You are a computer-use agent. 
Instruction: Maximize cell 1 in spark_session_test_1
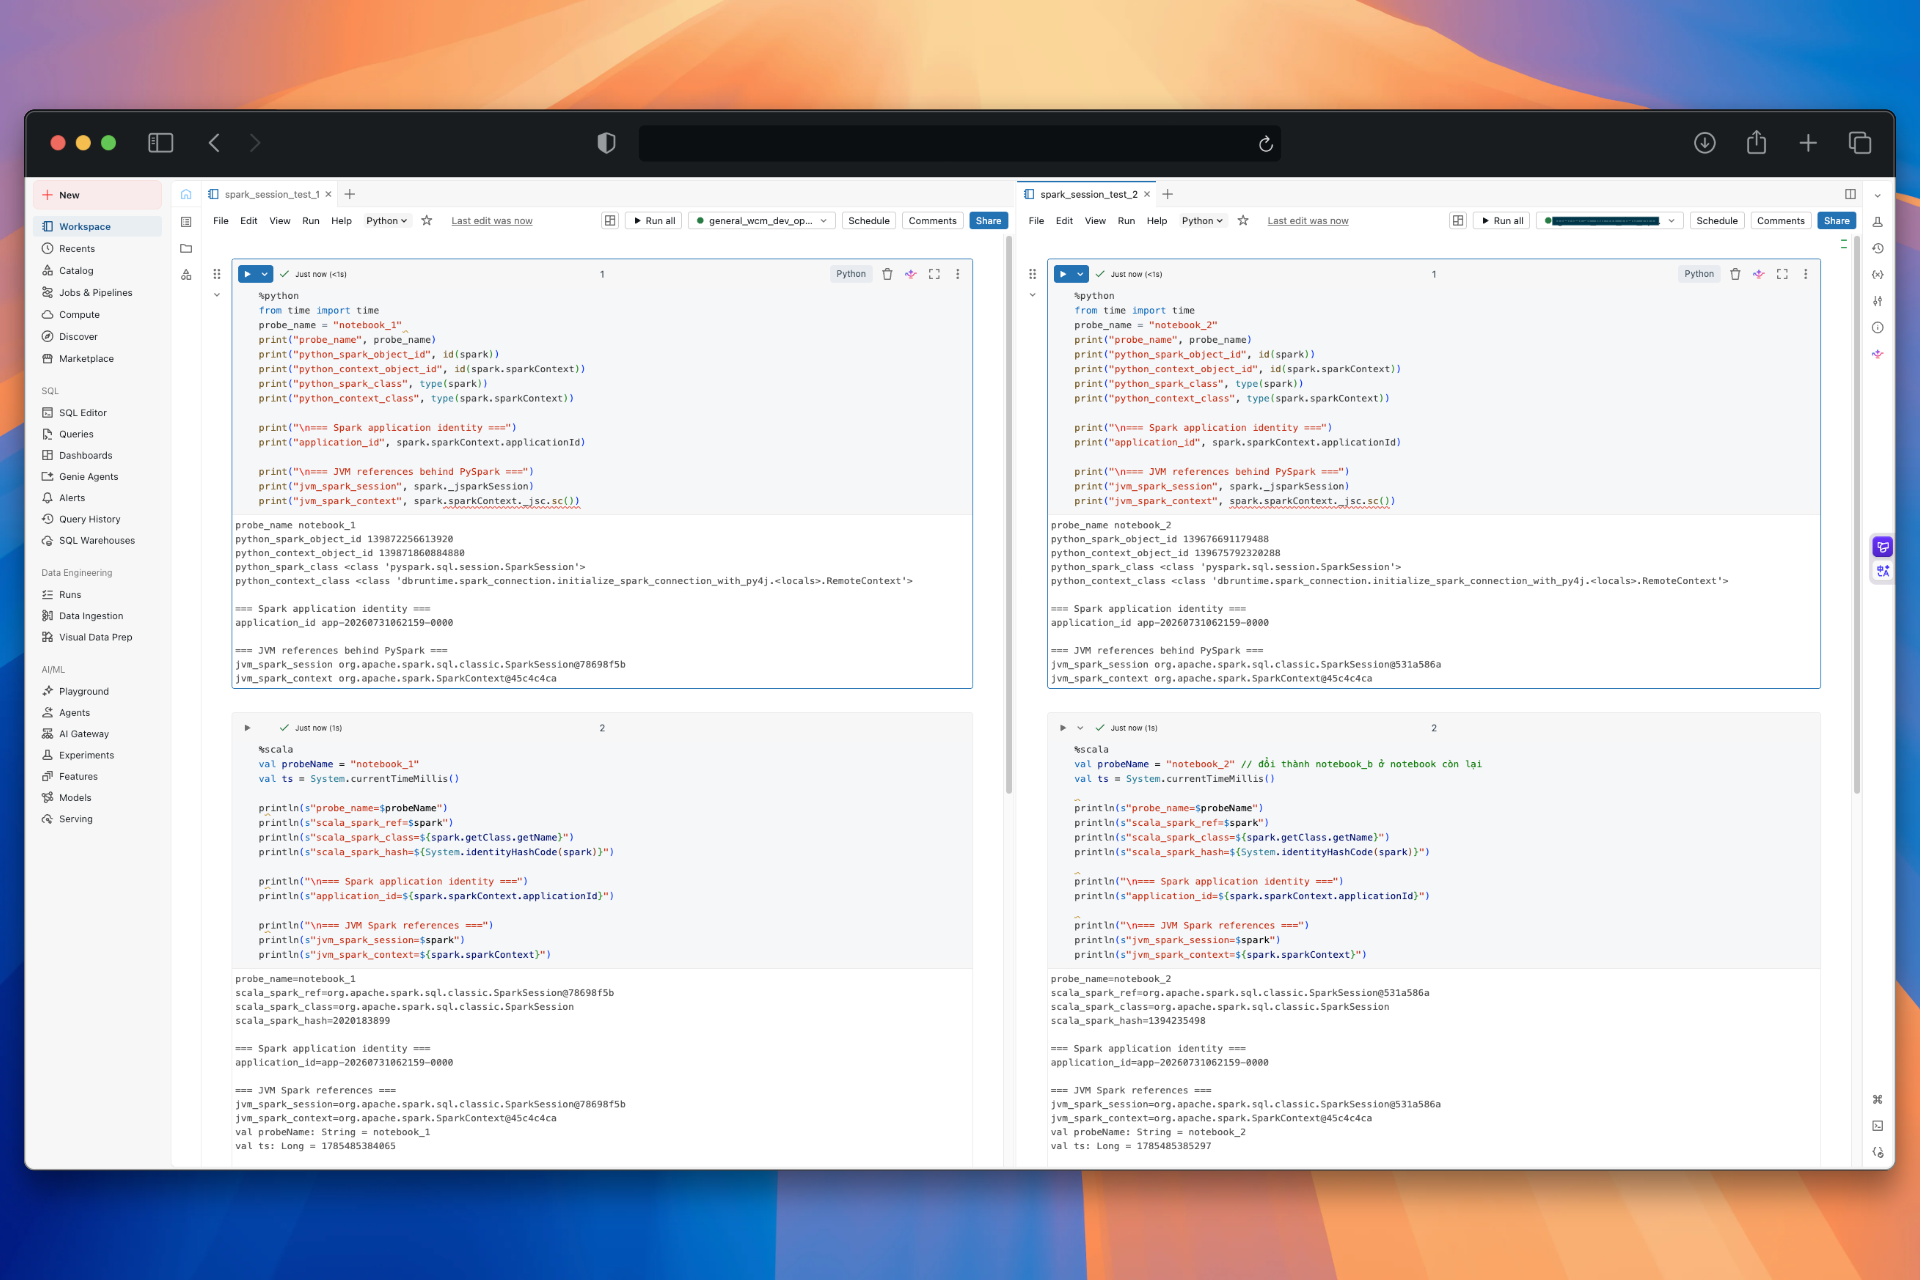[x=934, y=274]
